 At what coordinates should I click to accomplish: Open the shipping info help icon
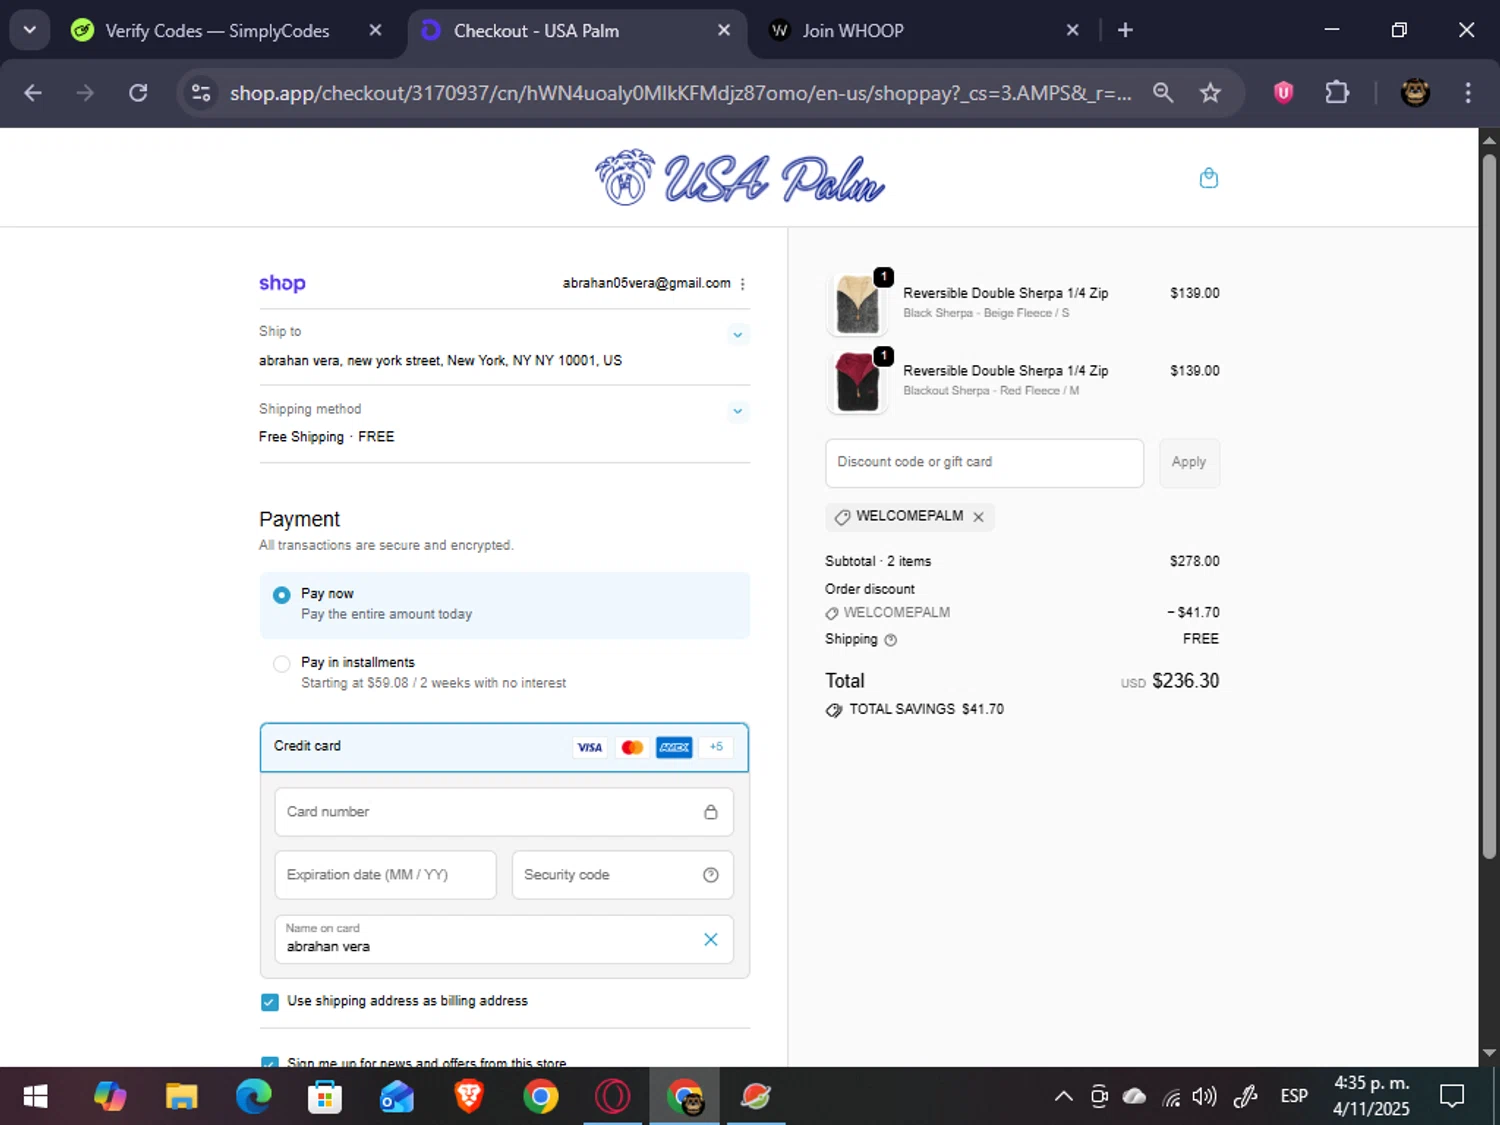coord(890,640)
